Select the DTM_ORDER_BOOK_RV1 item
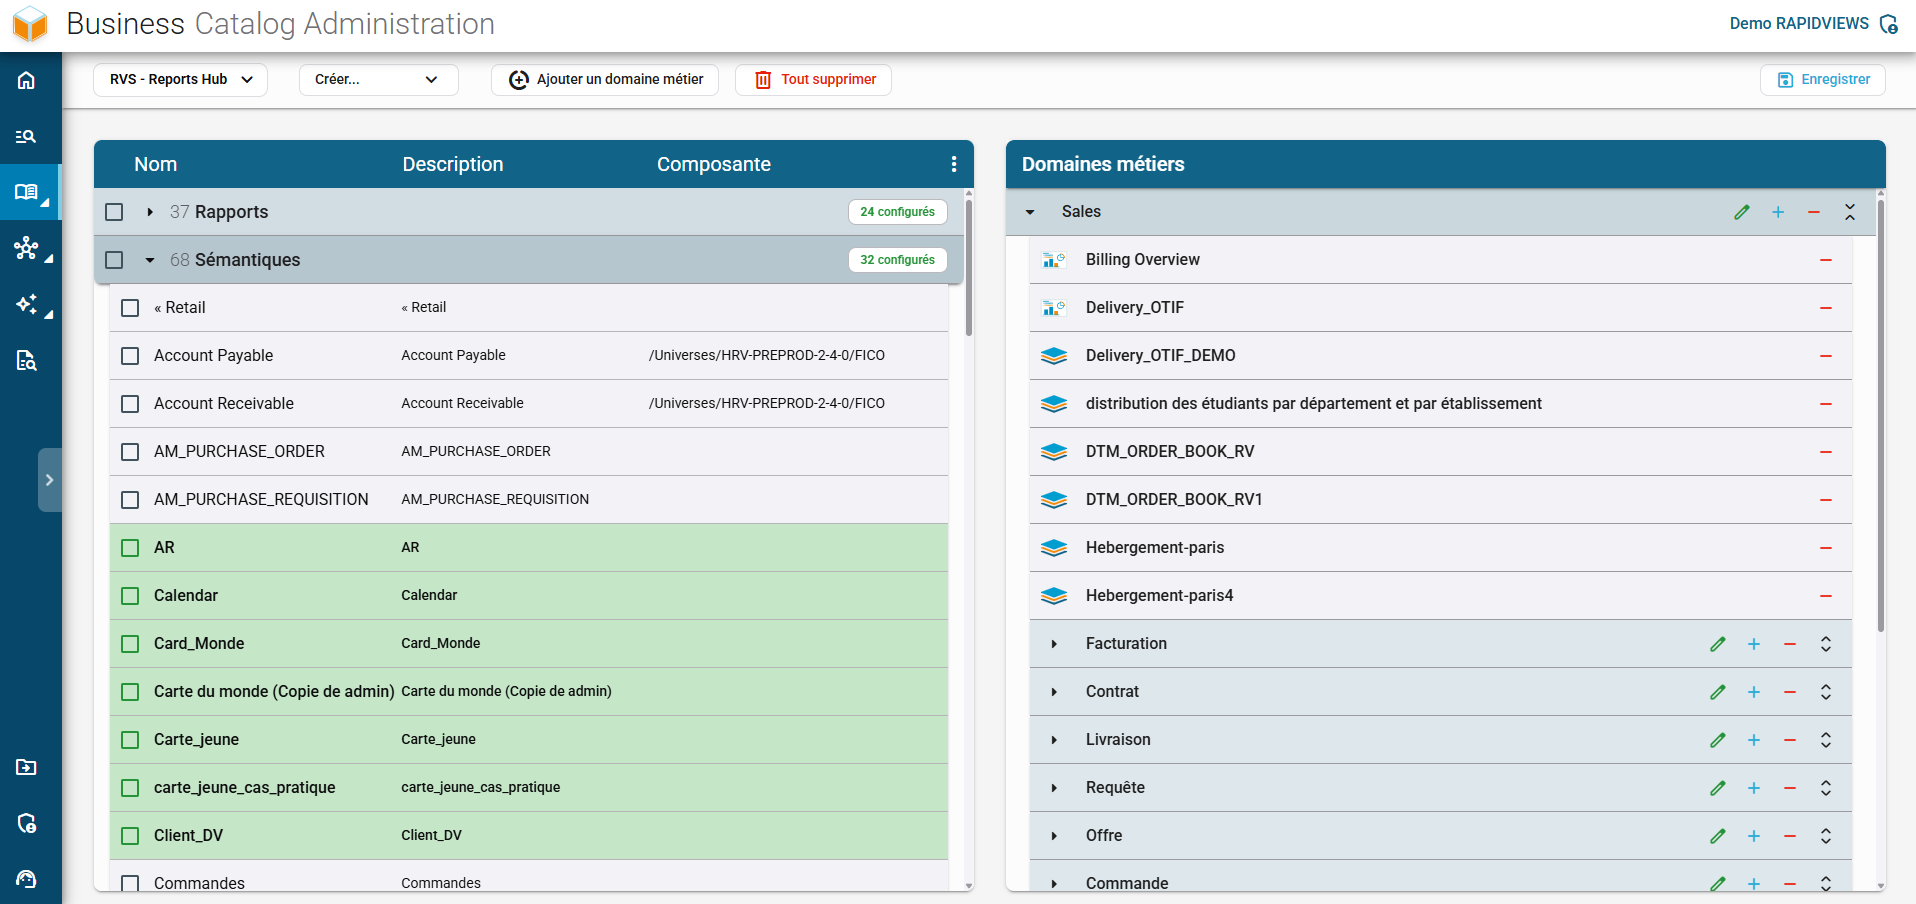Viewport: 1916px width, 904px height. coord(1441,500)
